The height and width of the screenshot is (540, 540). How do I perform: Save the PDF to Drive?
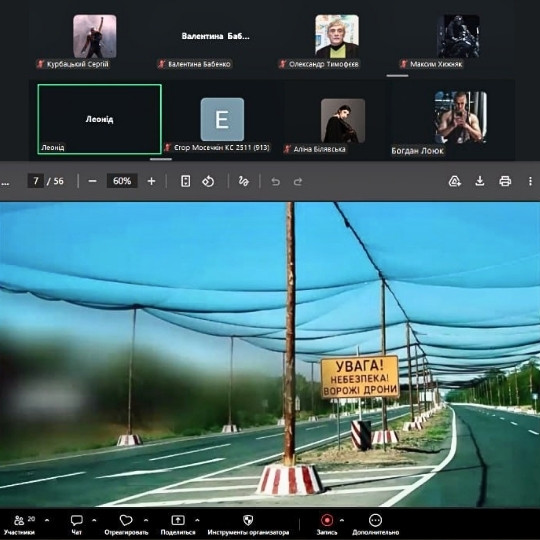click(455, 181)
